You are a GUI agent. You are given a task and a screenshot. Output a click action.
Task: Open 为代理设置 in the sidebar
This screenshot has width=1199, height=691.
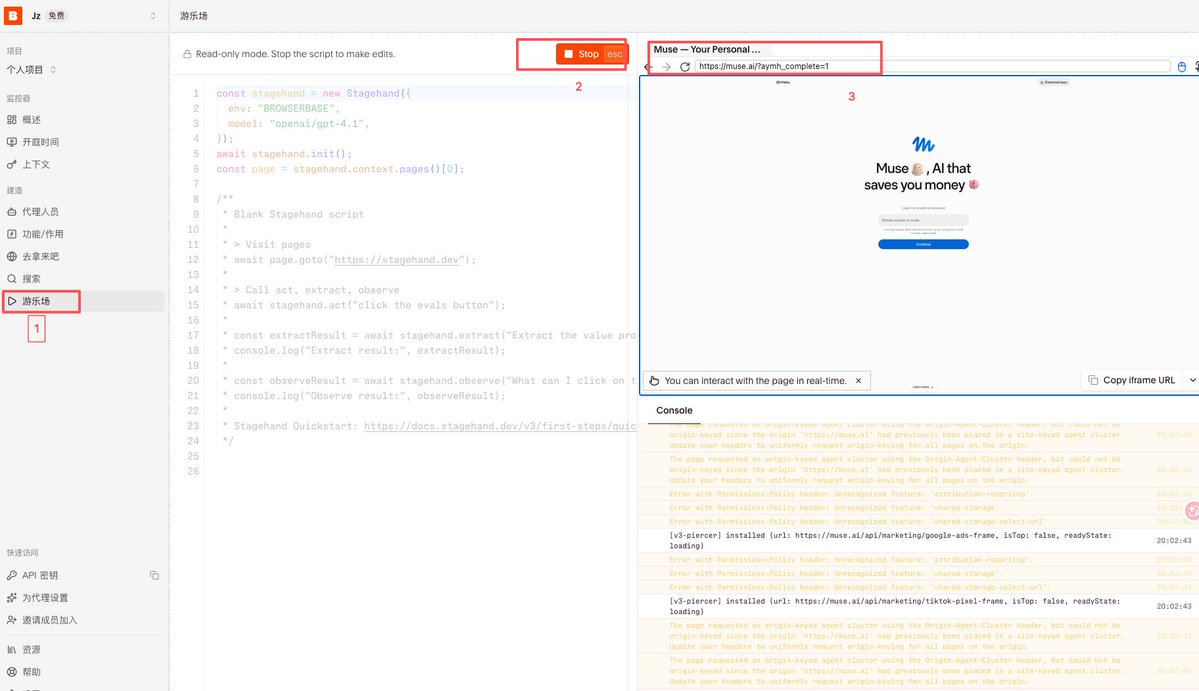(45, 598)
